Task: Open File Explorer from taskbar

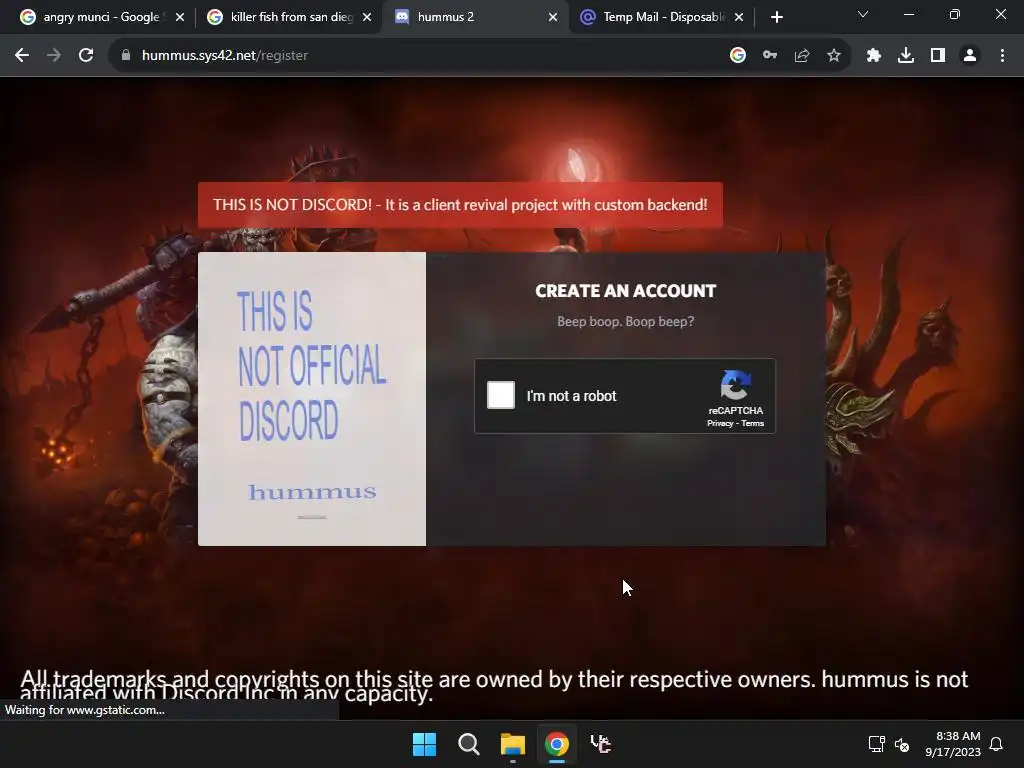Action: [513, 744]
